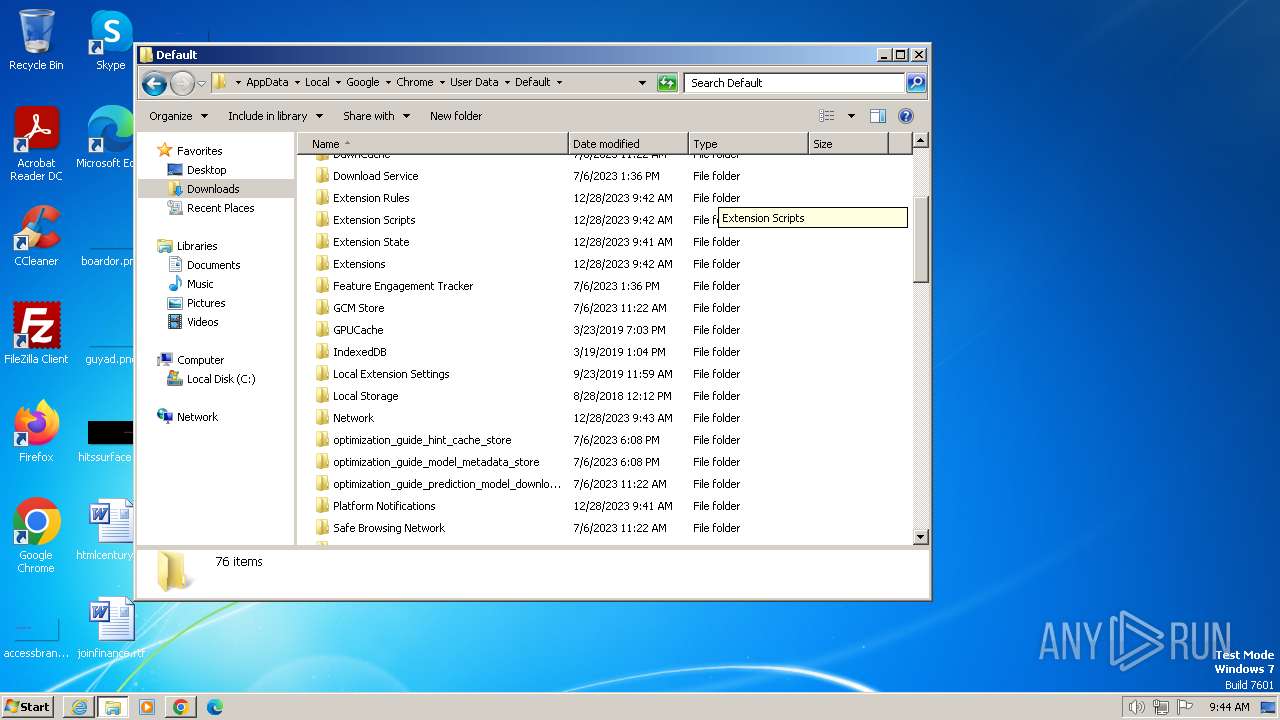Image resolution: width=1280 pixels, height=720 pixels.
Task: Click the file list scroll up arrow
Action: 921,141
